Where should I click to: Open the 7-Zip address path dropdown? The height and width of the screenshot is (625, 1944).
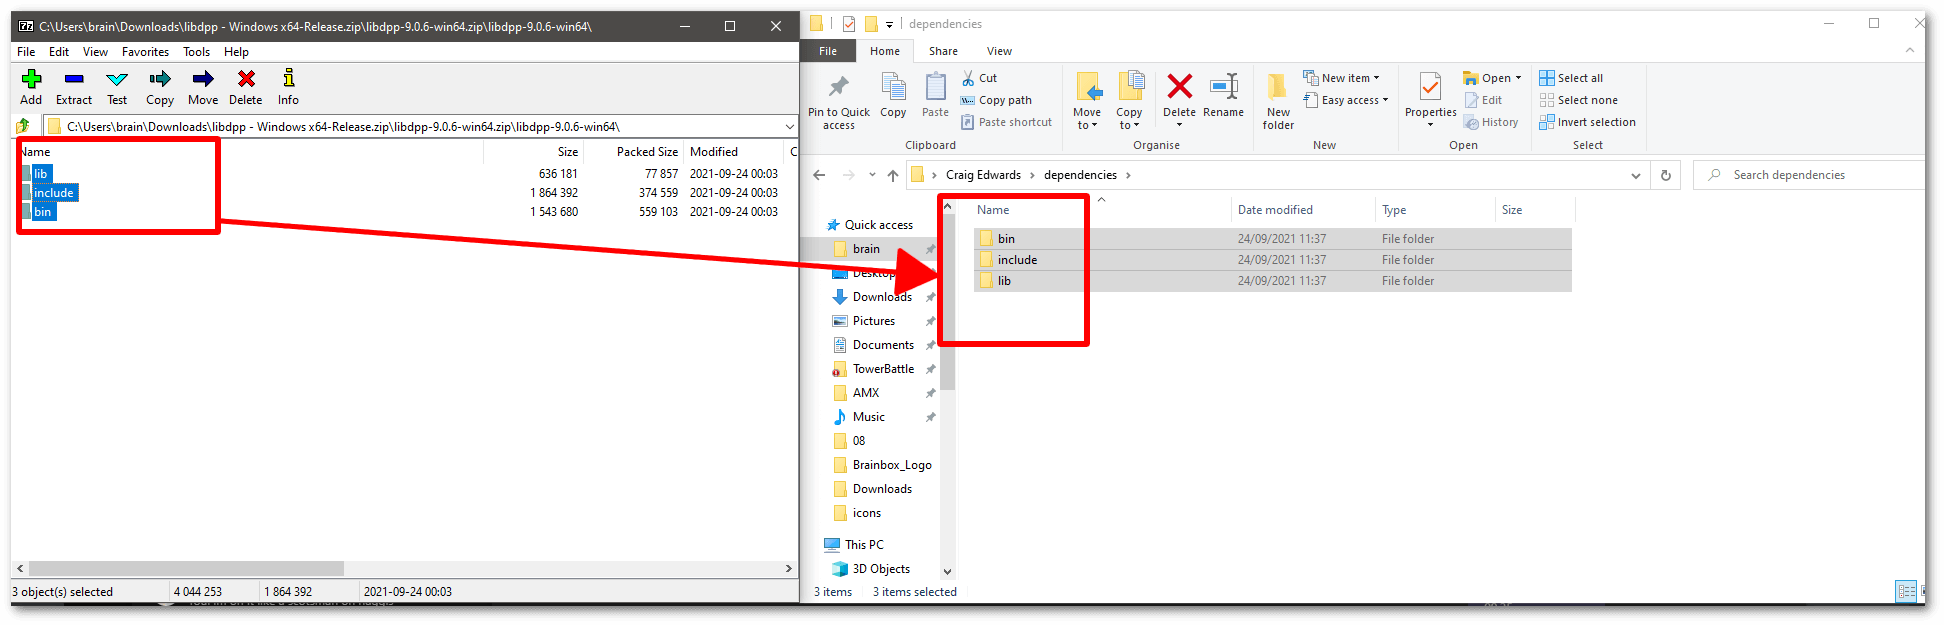point(789,127)
